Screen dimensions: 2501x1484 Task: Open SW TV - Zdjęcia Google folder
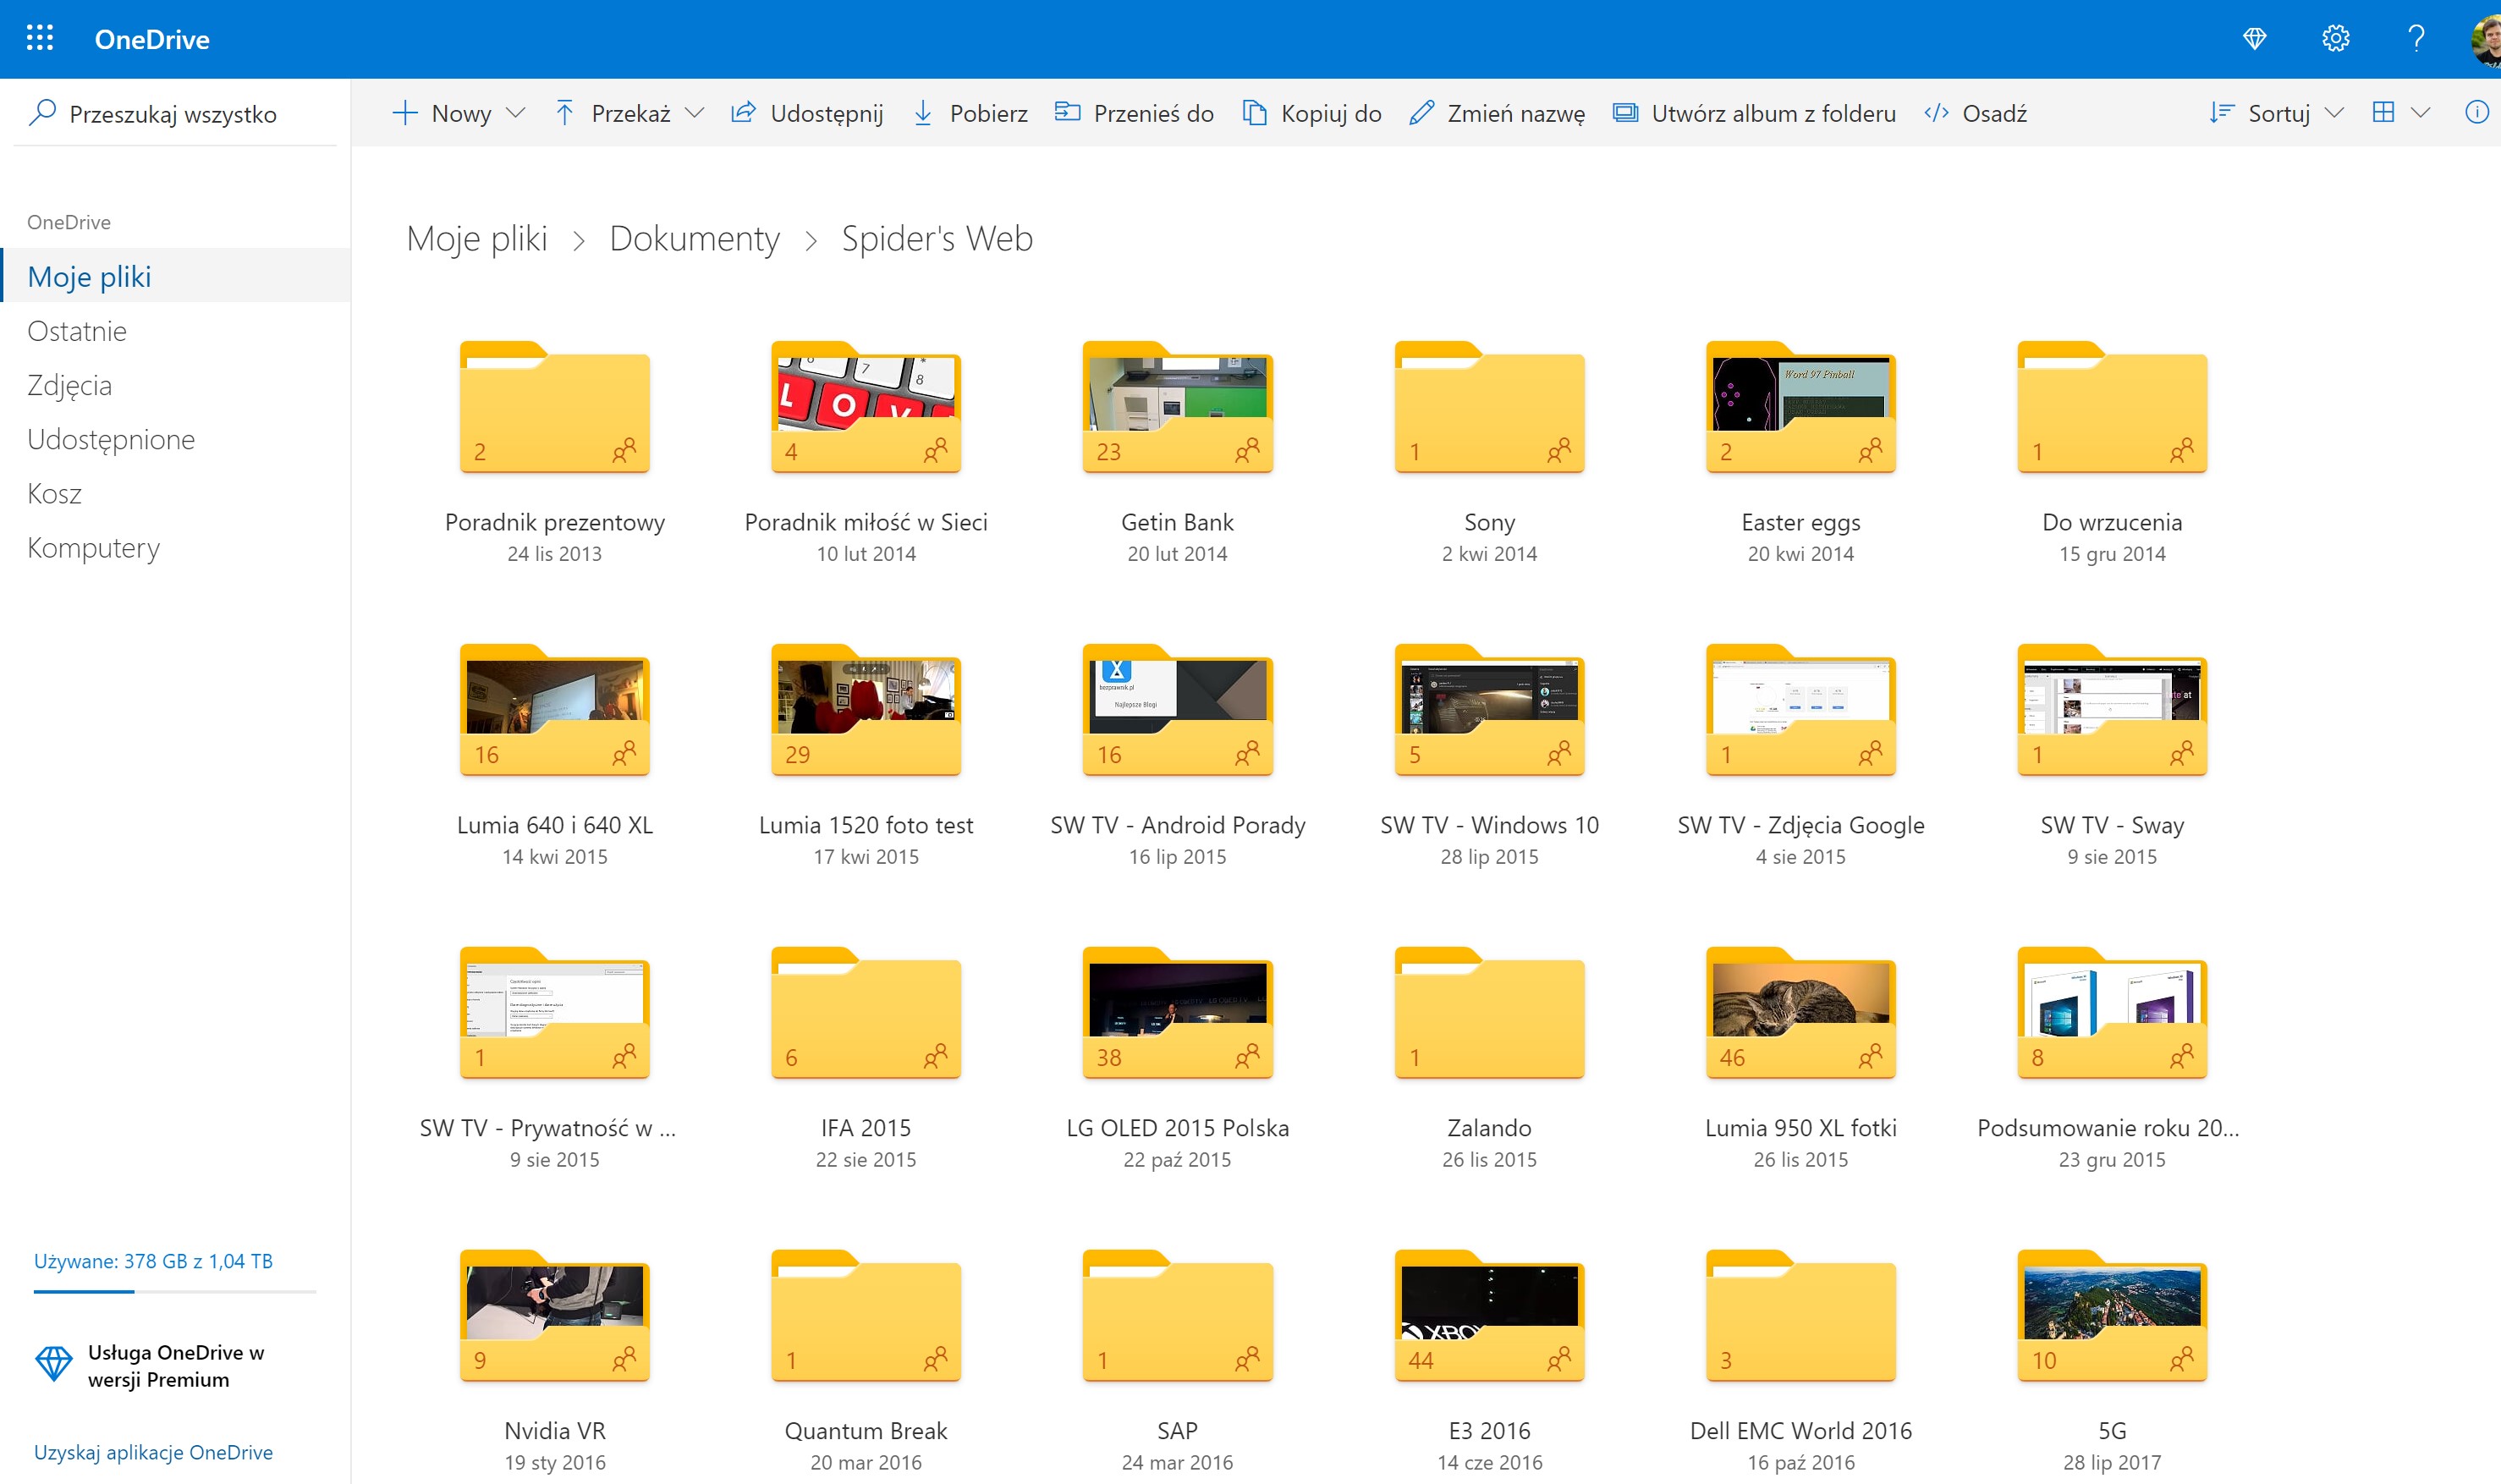[x=1800, y=711]
